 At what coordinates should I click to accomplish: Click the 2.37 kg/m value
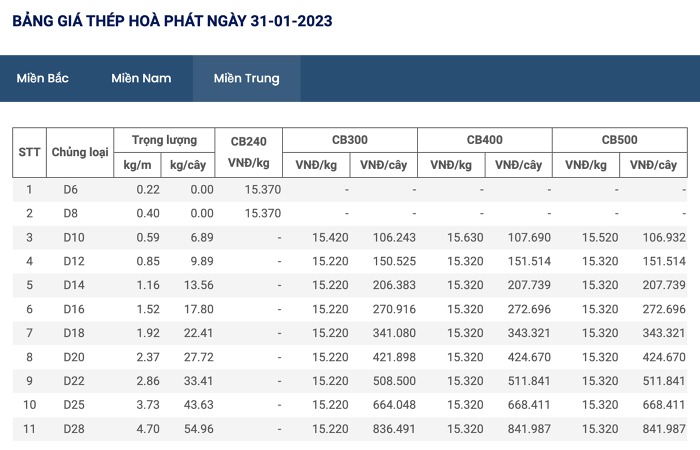pyautogui.click(x=148, y=357)
